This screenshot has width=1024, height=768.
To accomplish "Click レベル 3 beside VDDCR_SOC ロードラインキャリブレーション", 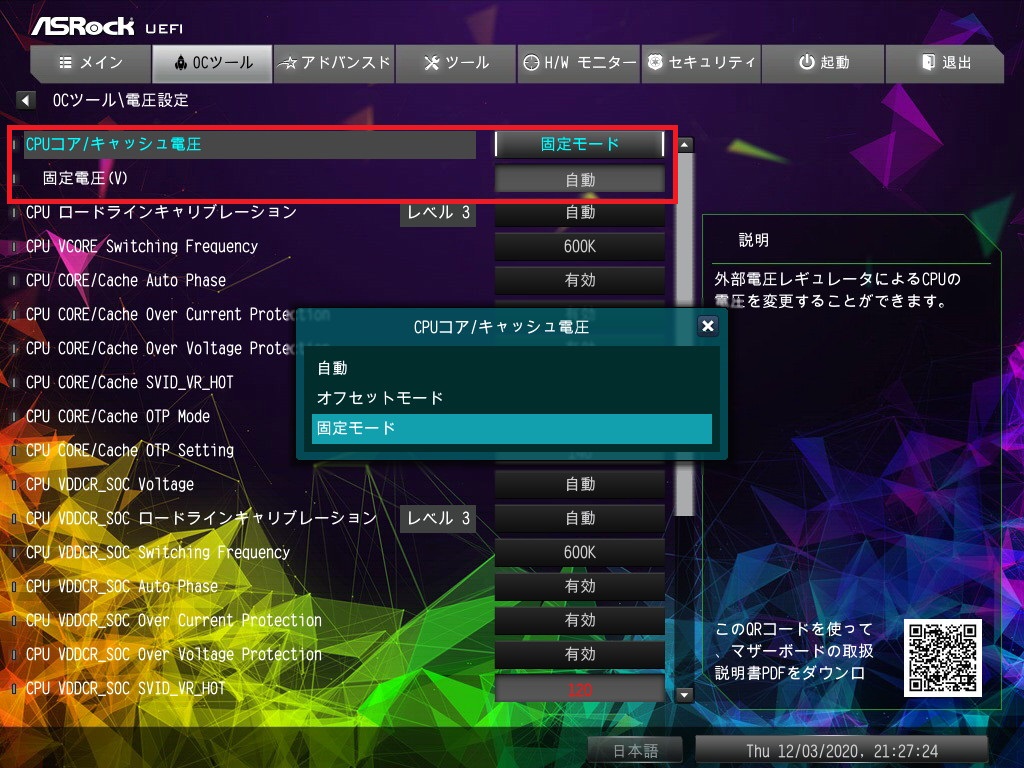I will pos(438,519).
